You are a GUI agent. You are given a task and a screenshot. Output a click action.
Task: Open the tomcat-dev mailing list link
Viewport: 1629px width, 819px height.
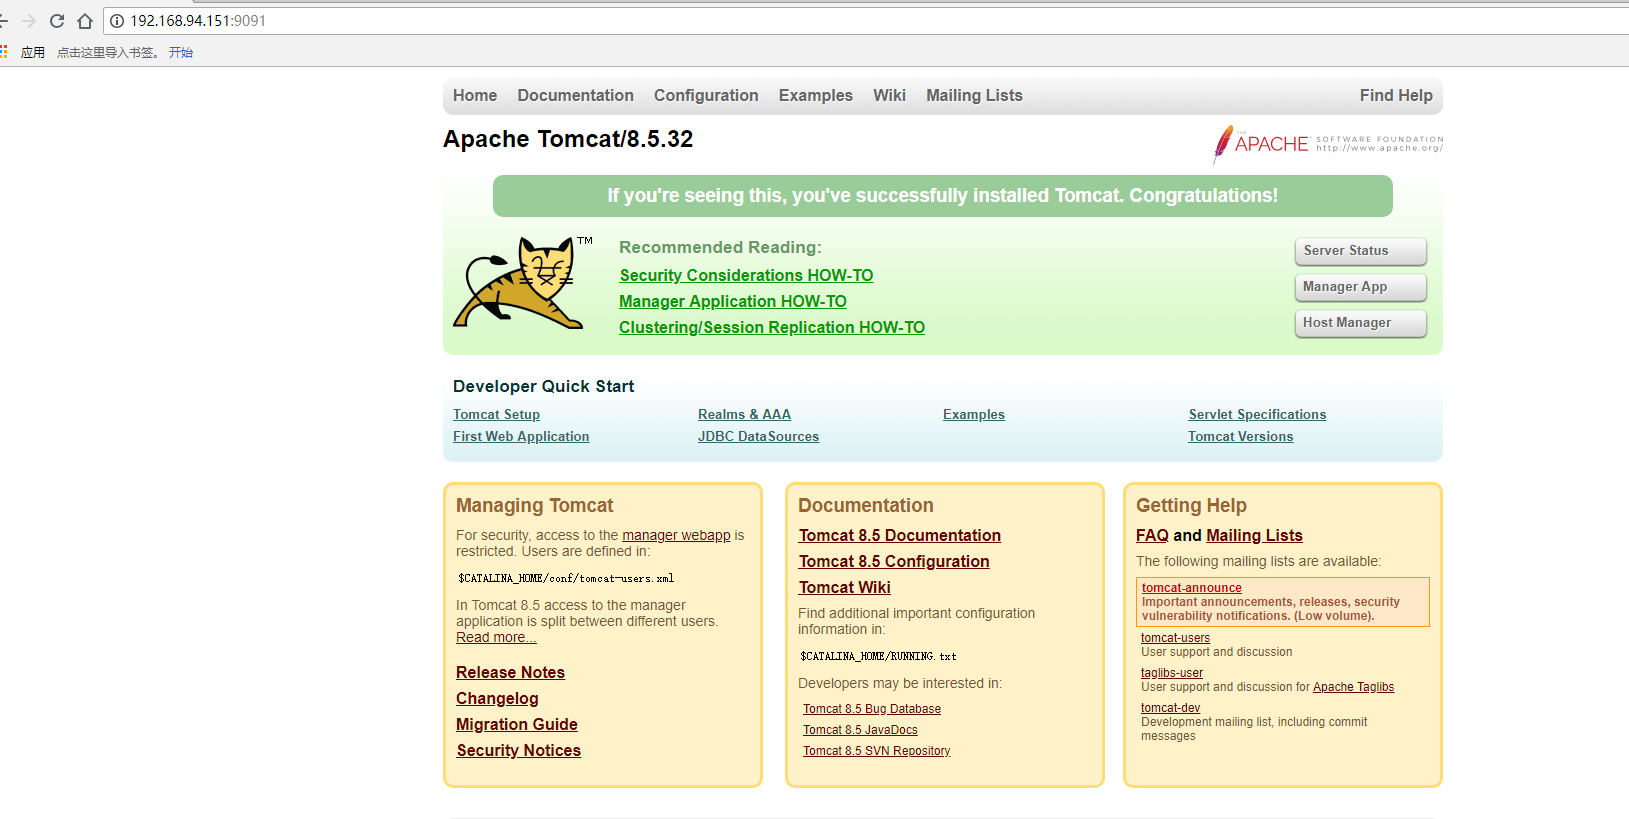[1170, 708]
